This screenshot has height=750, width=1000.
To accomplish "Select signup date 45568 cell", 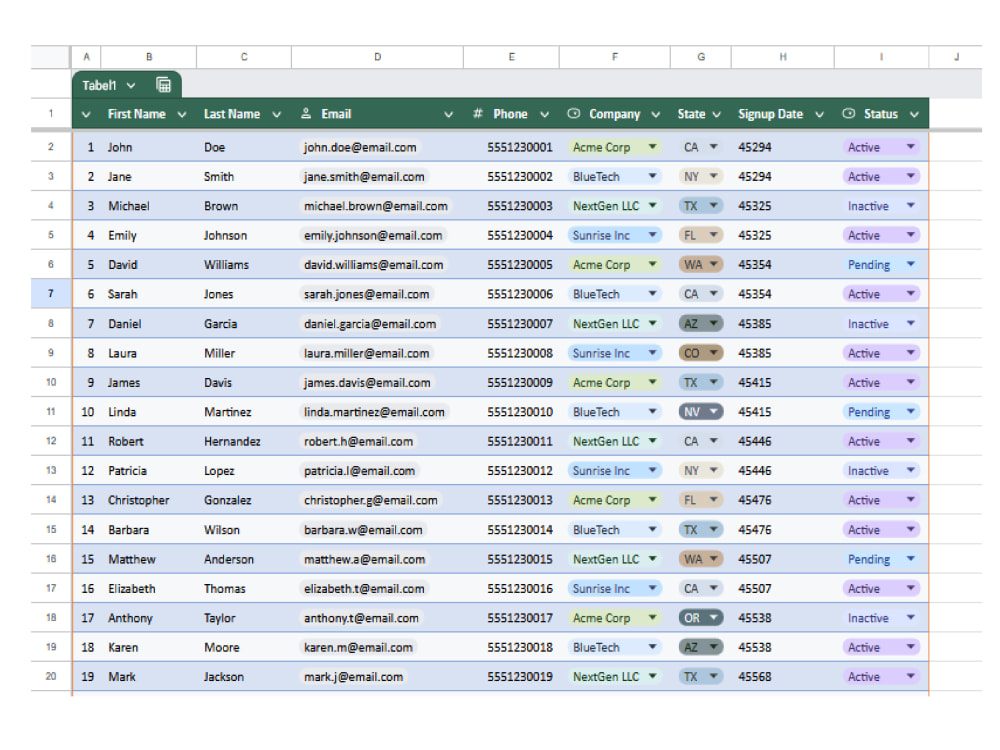I will [783, 677].
